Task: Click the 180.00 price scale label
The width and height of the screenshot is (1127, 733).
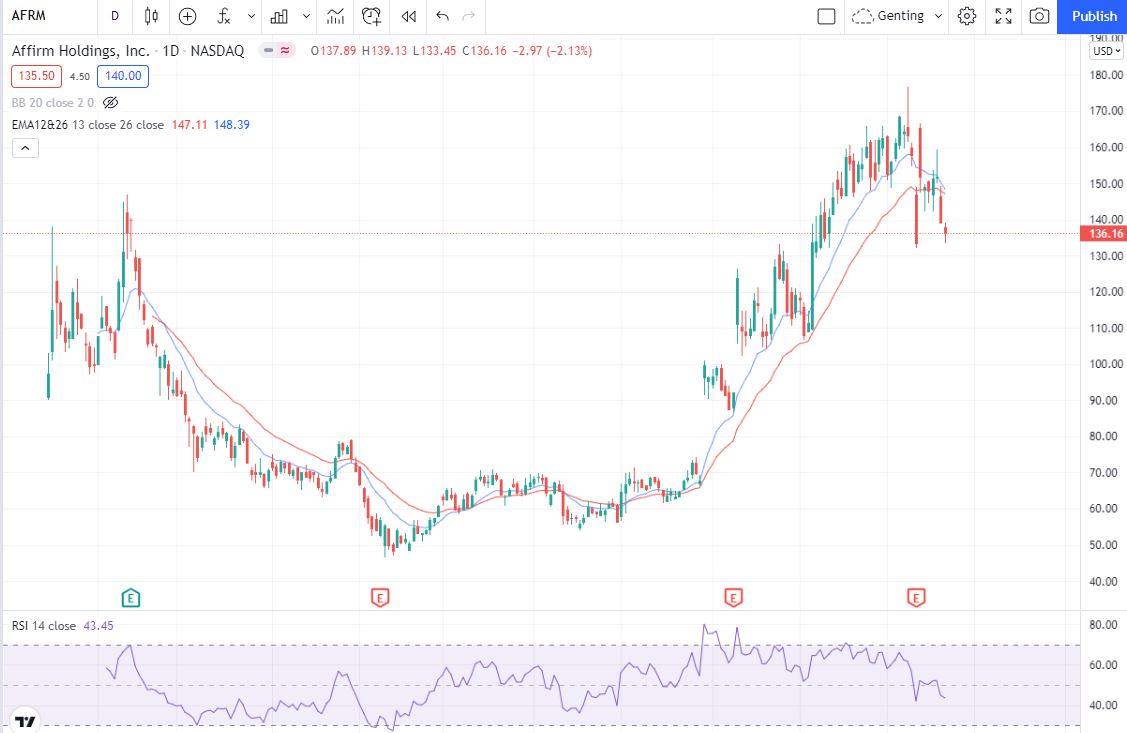Action: (1106, 75)
